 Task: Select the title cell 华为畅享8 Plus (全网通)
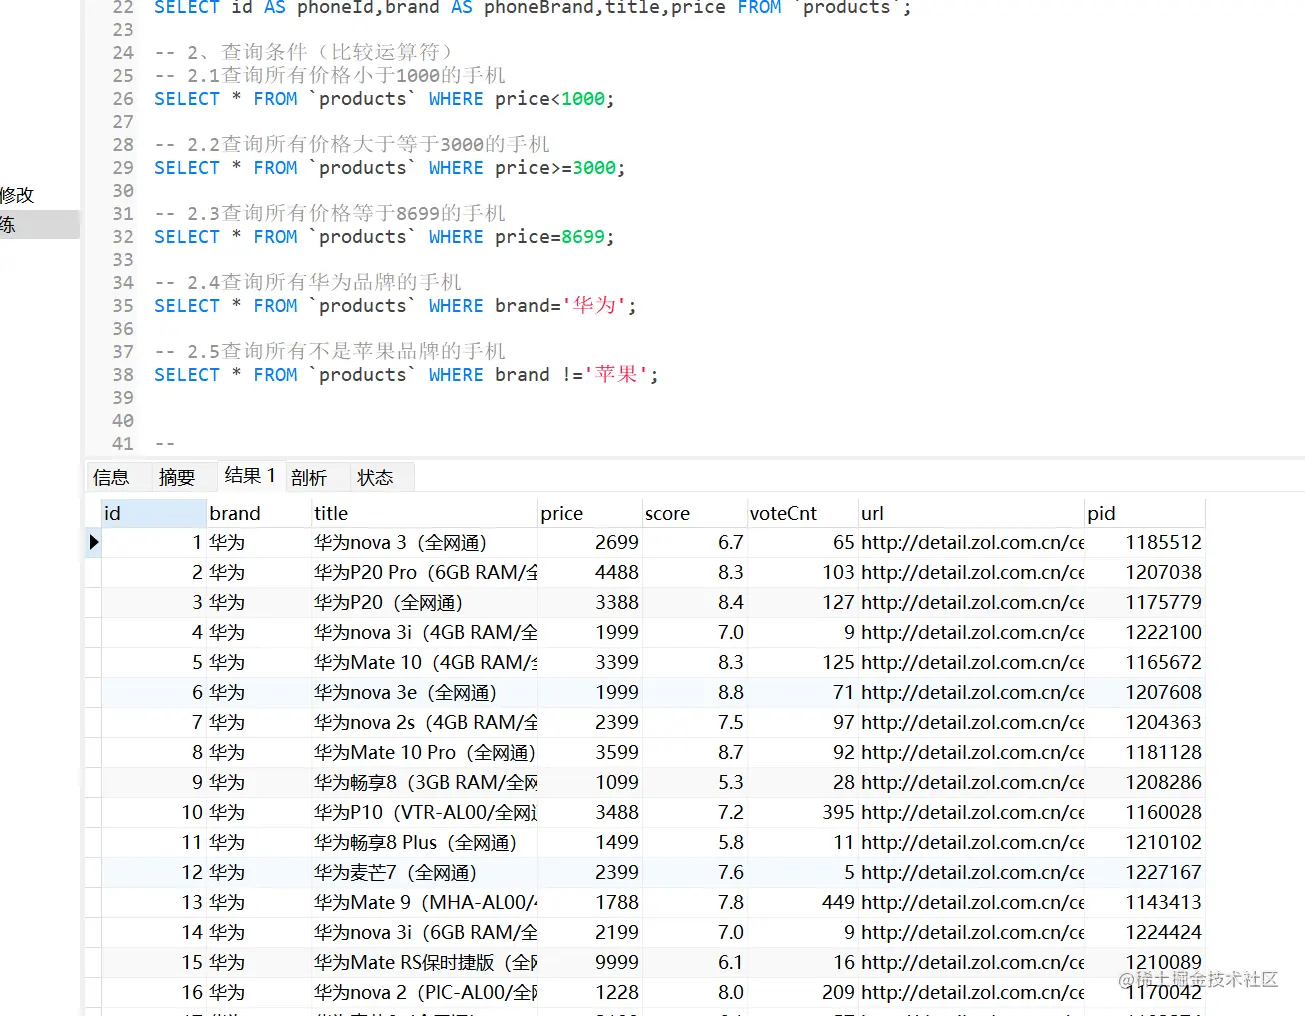(425, 842)
